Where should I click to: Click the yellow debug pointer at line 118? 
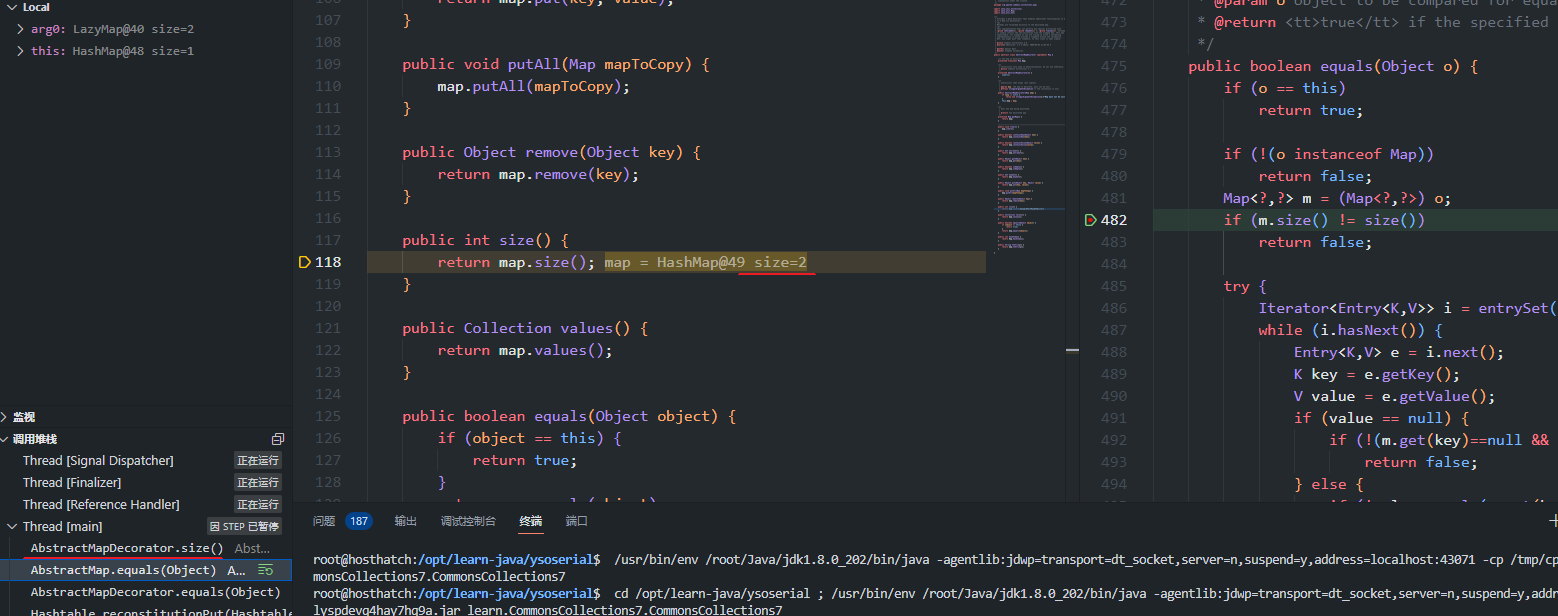(305, 262)
